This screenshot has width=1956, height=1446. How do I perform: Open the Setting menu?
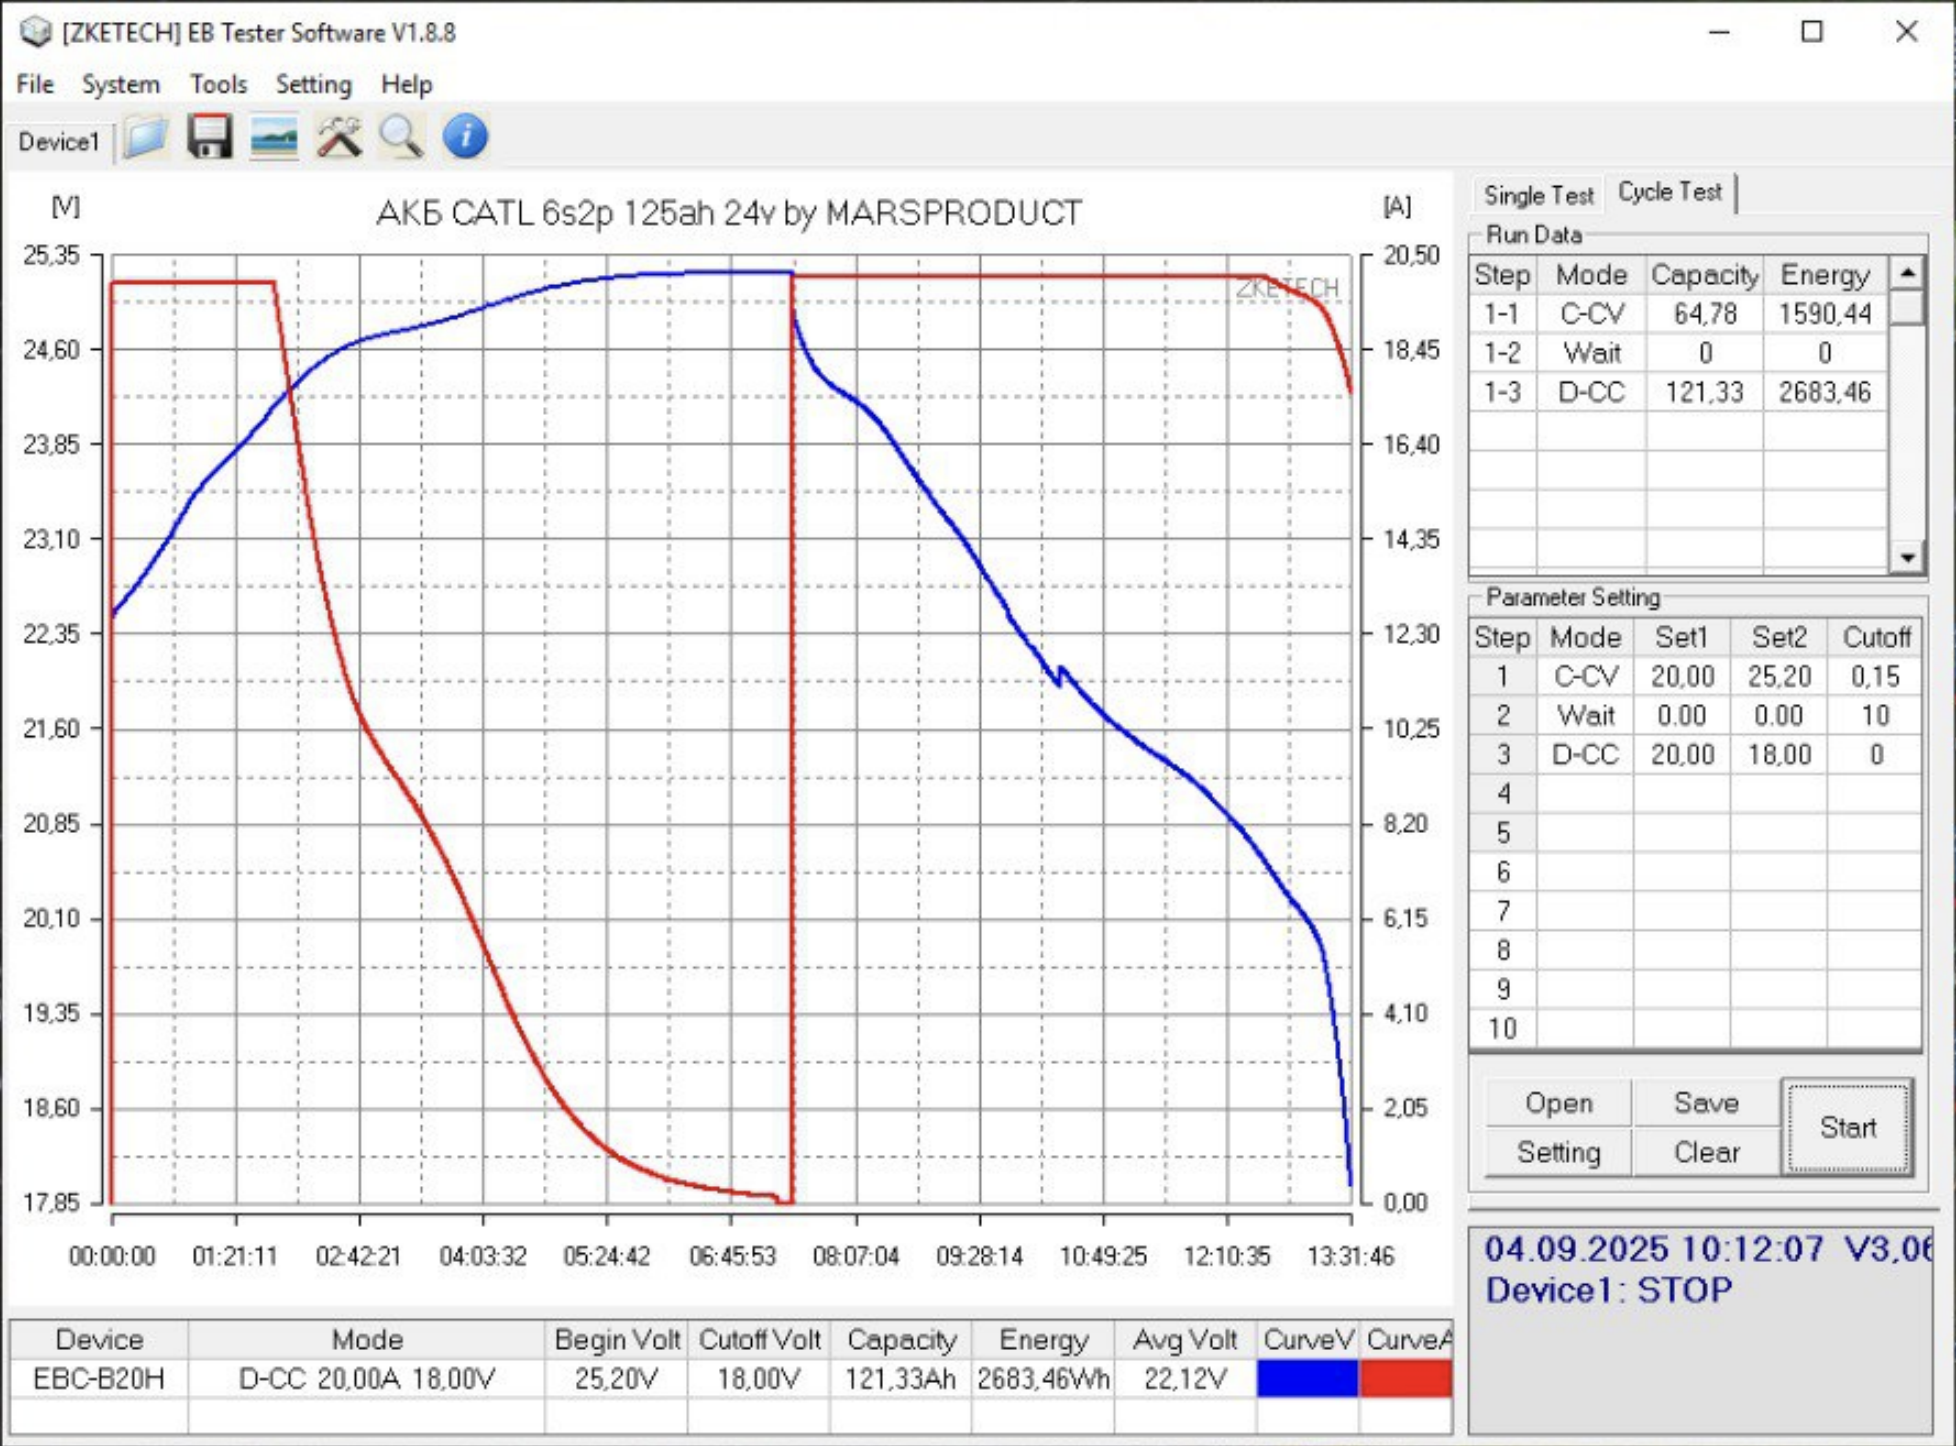tap(312, 84)
